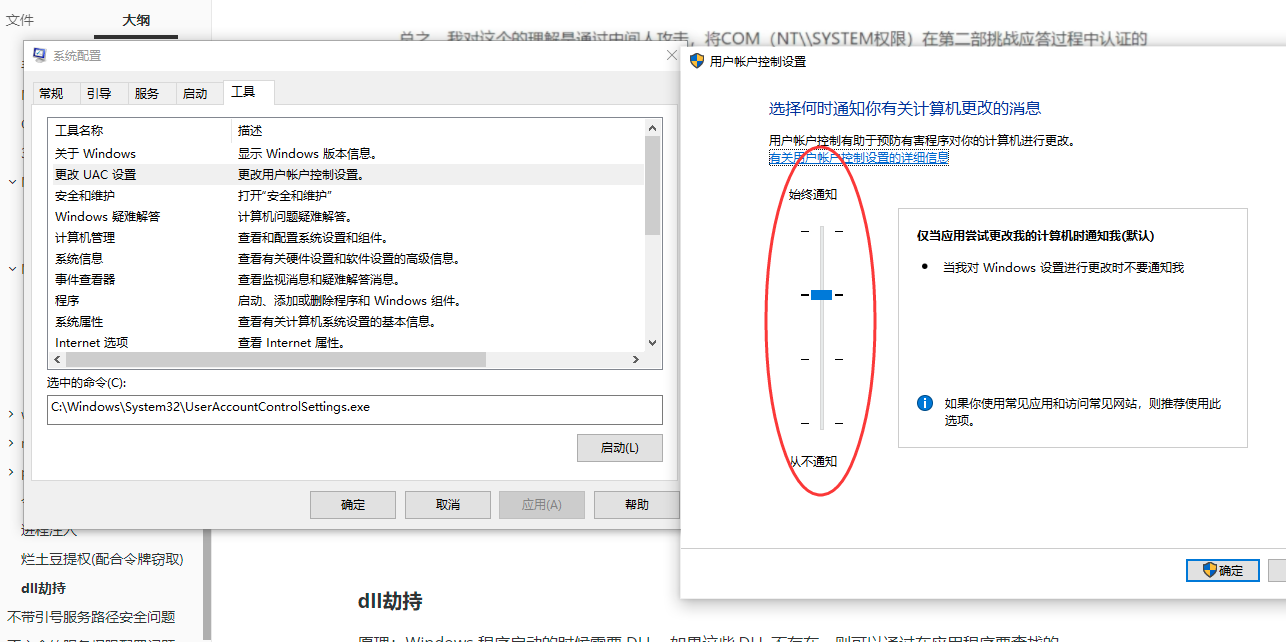Switch the sidebar to the 大纲 tab
Image resolution: width=1286 pixels, height=642 pixels.
(x=136, y=20)
